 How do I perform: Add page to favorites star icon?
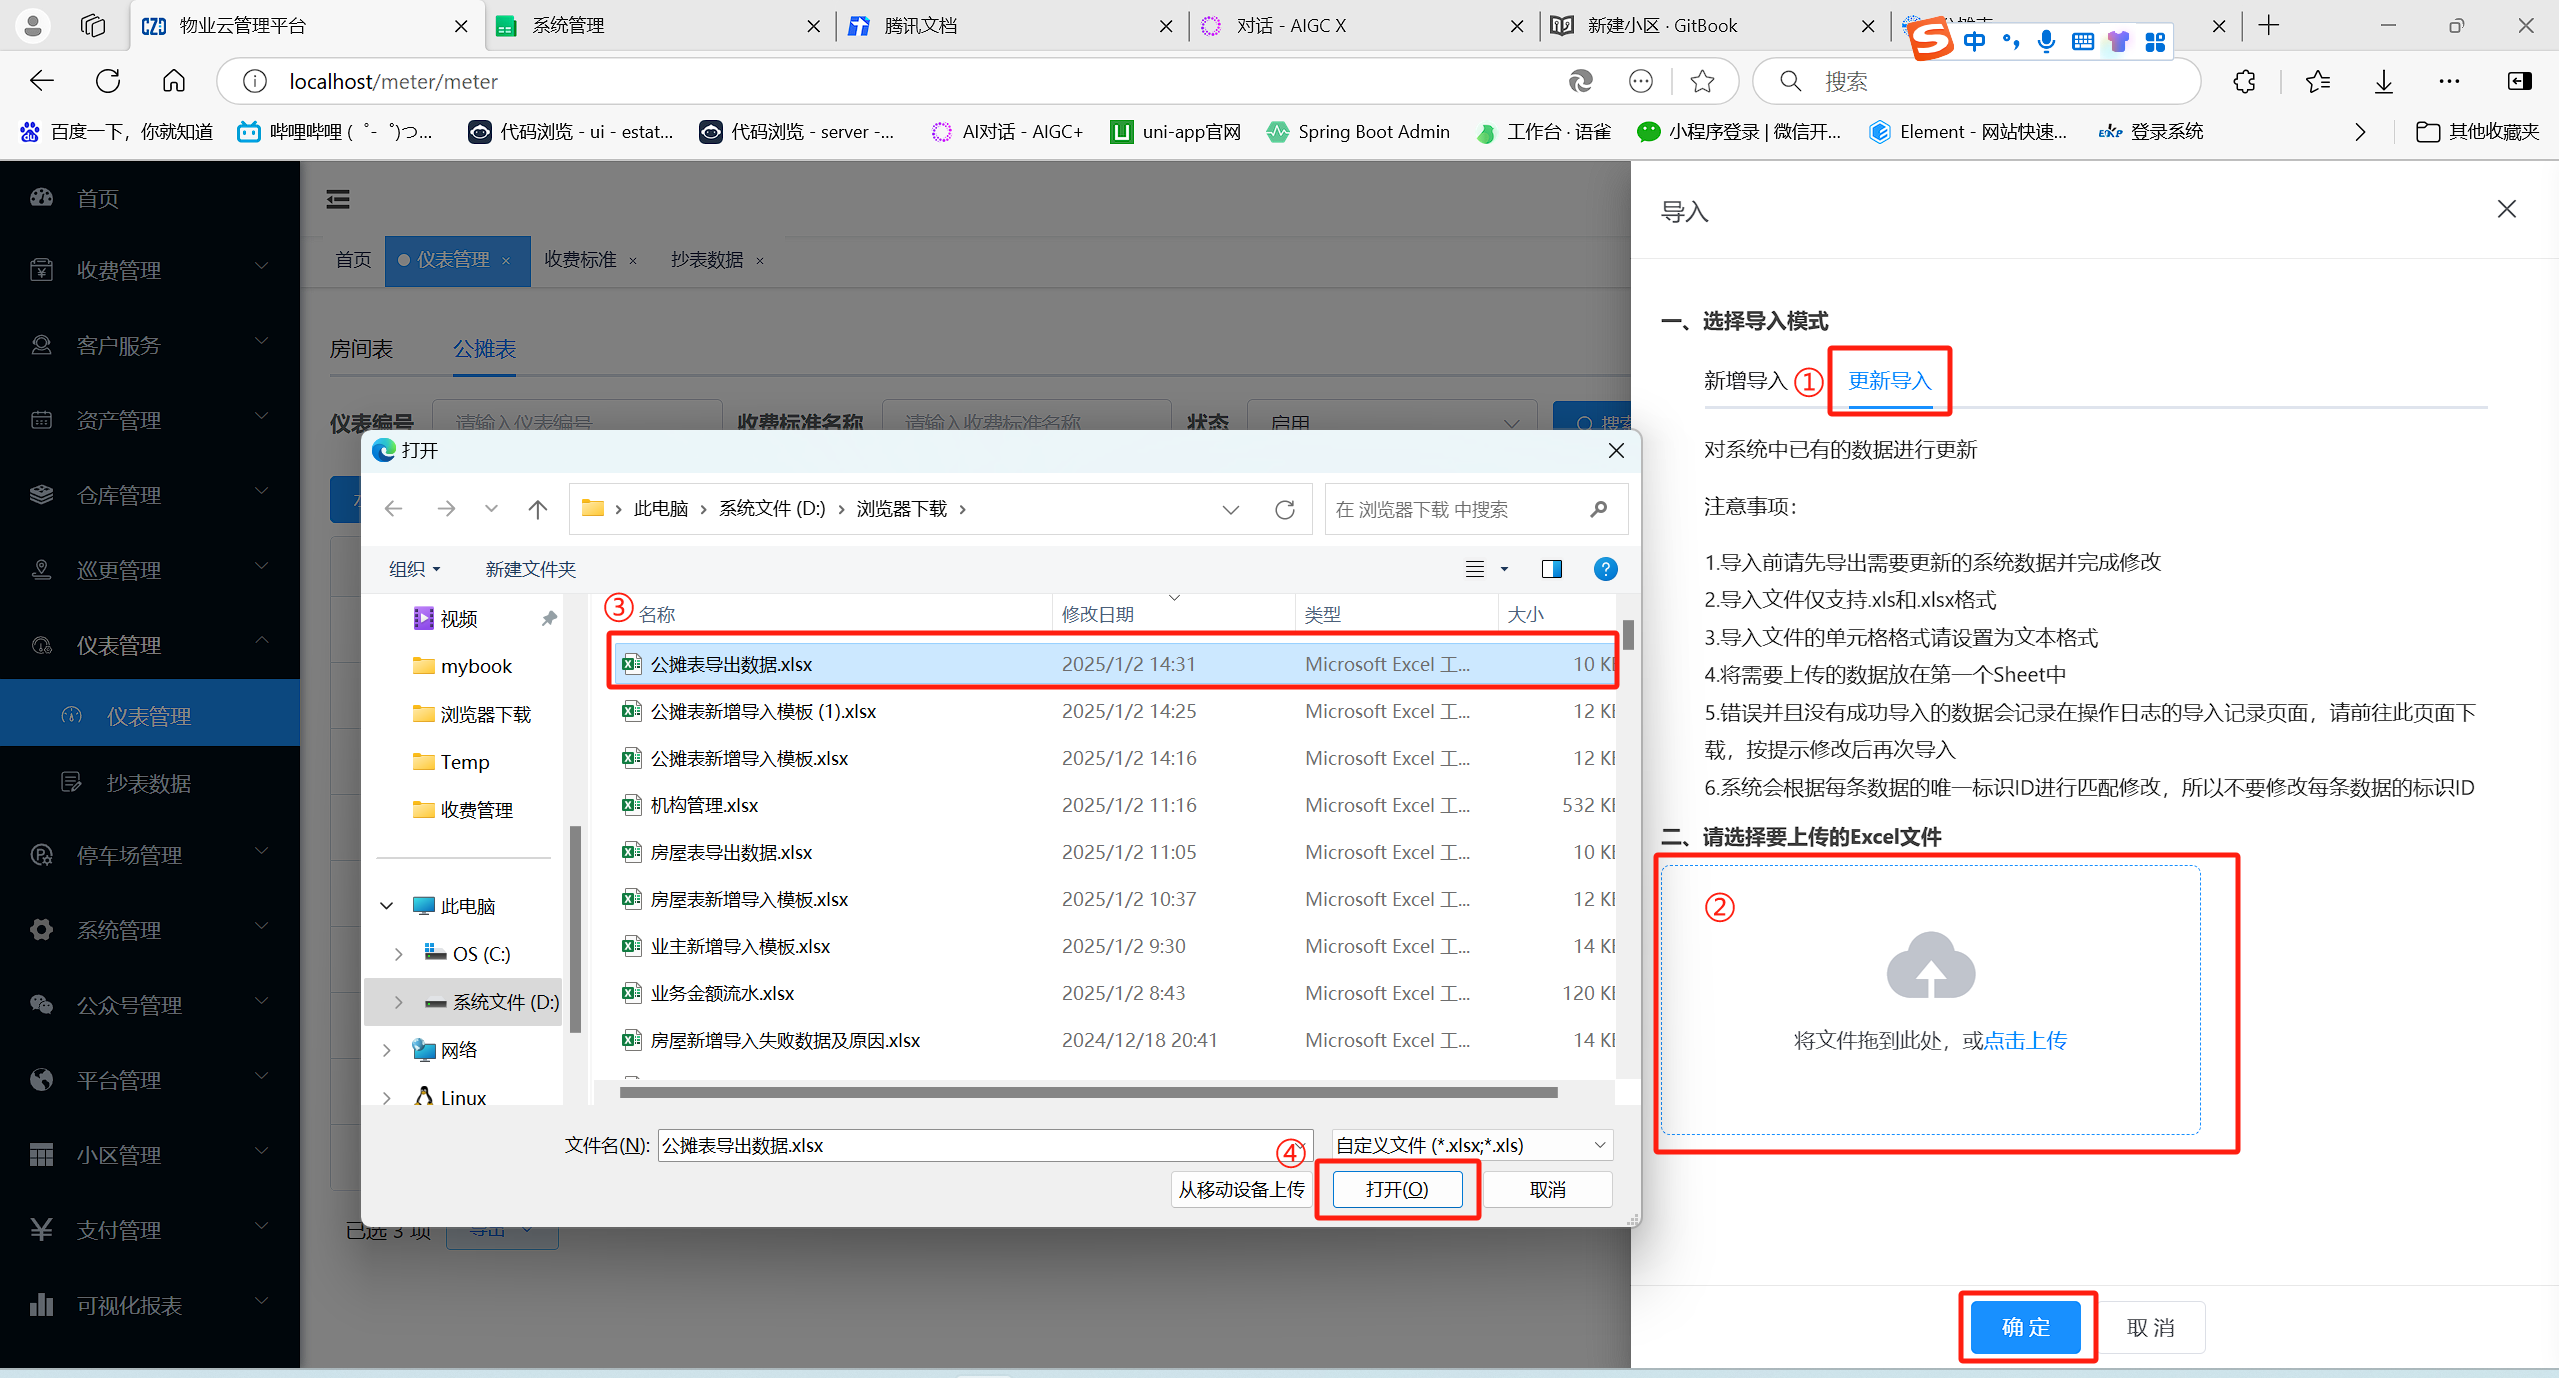point(1702,81)
